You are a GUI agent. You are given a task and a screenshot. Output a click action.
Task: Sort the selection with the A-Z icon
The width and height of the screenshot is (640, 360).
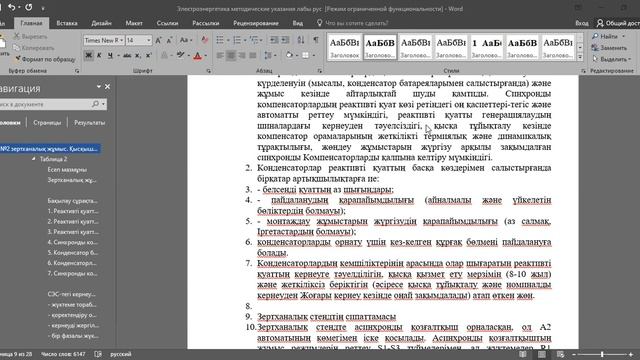coord(301,40)
